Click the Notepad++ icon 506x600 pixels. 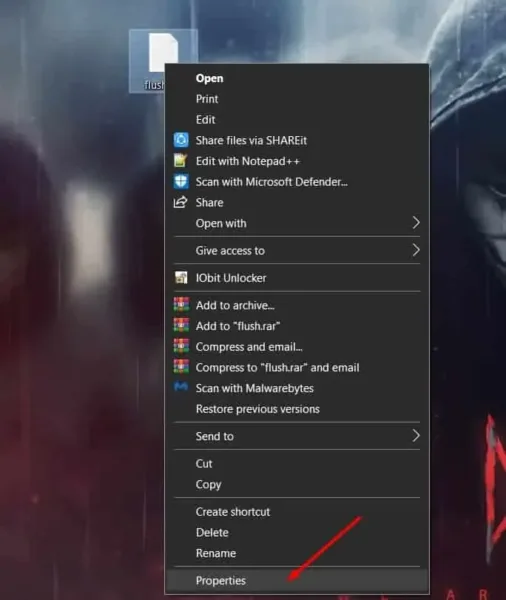coord(181,161)
